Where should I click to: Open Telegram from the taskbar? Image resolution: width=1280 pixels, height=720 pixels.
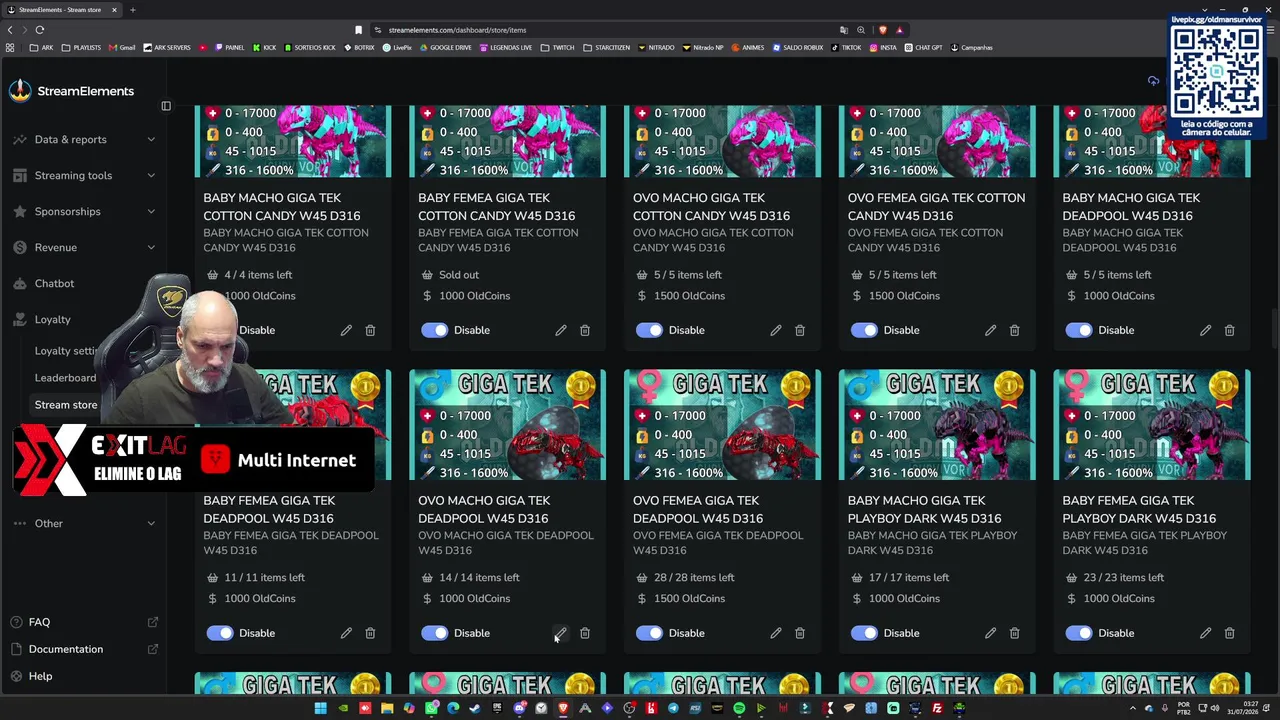point(673,708)
